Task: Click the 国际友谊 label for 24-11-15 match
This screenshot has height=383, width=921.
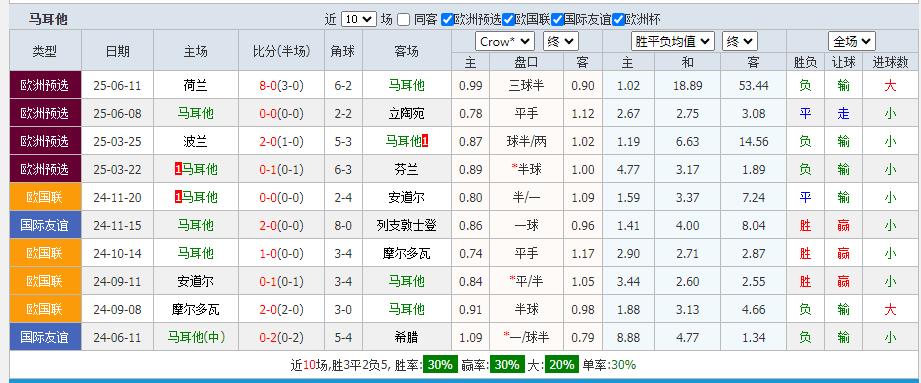Action: [45, 225]
